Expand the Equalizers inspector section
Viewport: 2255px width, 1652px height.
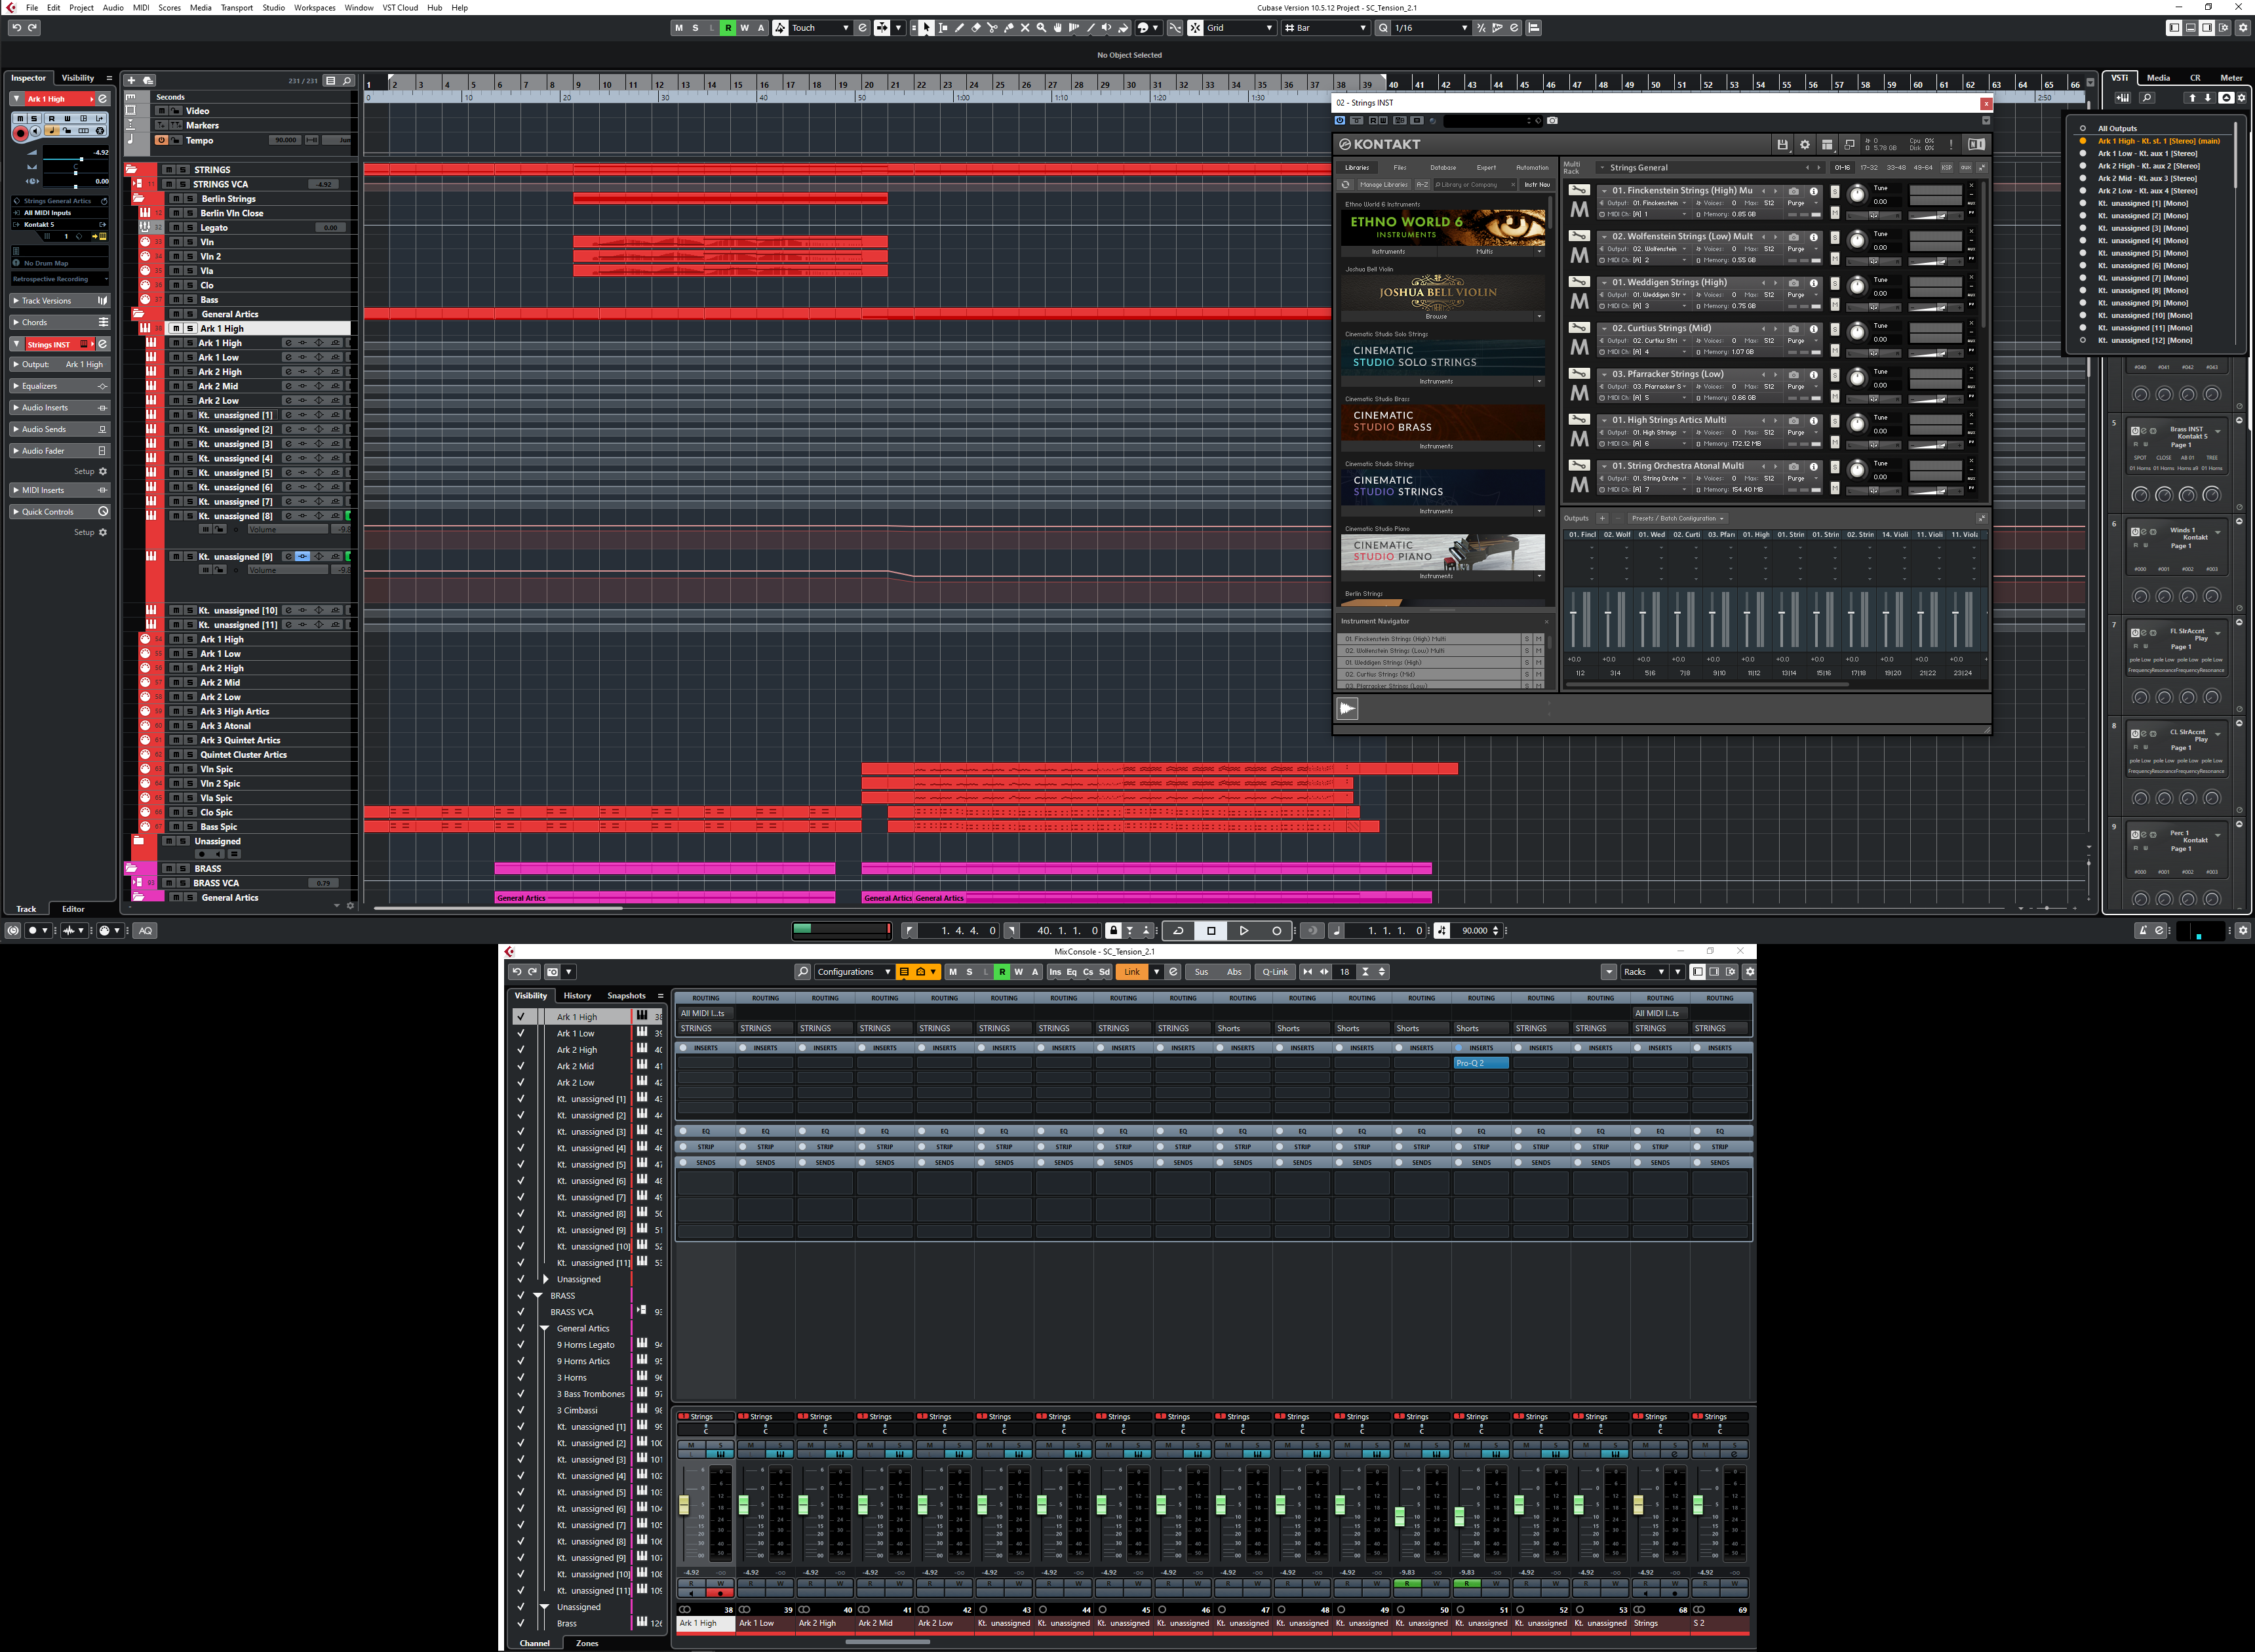[x=40, y=386]
